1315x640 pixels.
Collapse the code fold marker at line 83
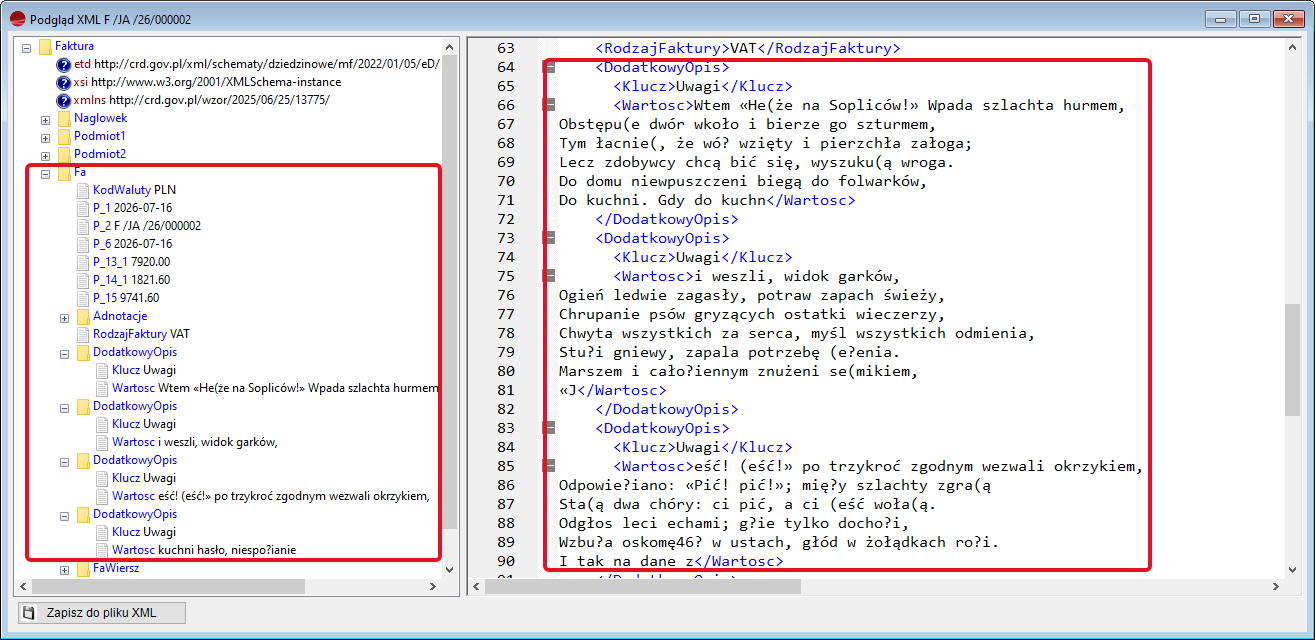(549, 428)
